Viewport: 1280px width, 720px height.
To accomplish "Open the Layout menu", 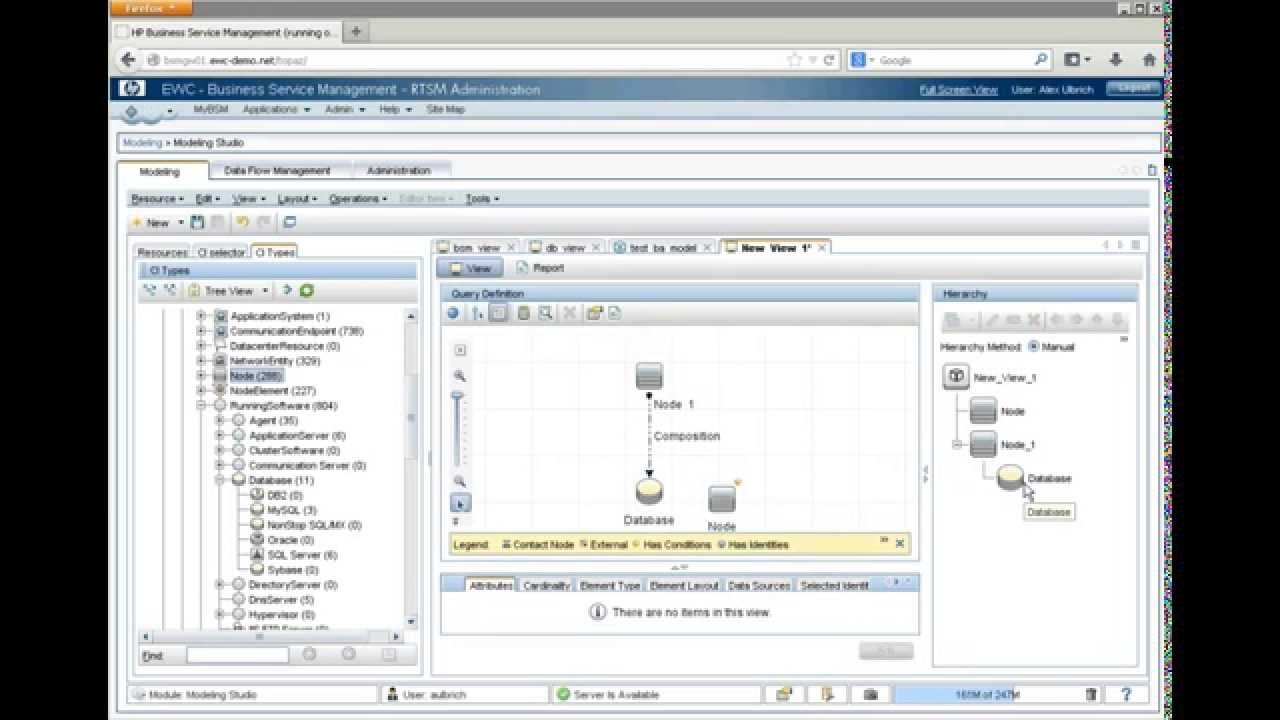I will pyautogui.click(x=297, y=199).
